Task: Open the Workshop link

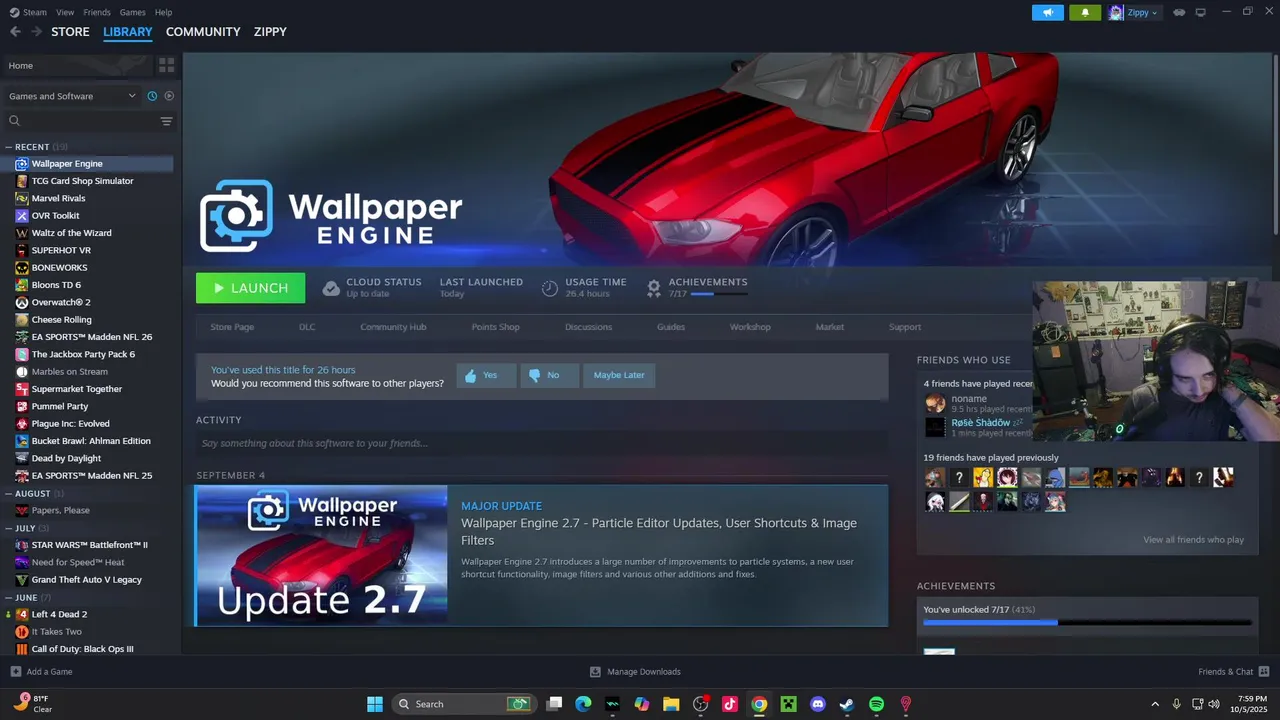Action: (750, 327)
